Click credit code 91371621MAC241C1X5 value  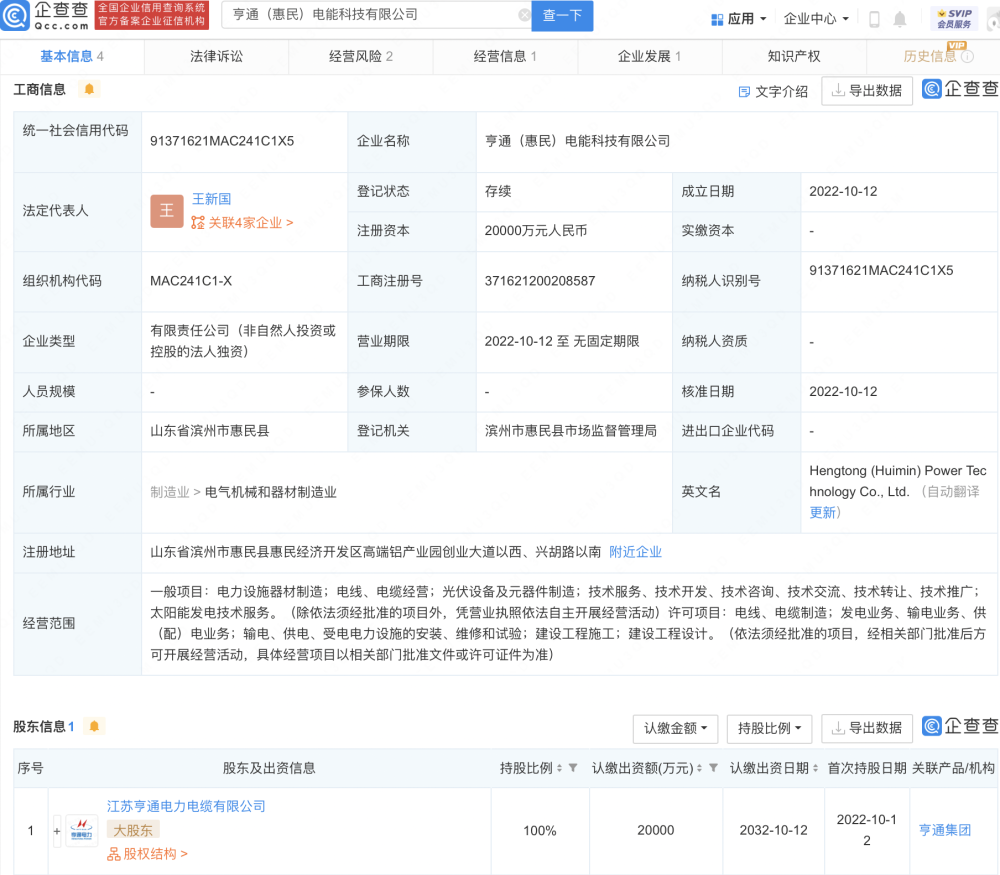click(x=222, y=141)
